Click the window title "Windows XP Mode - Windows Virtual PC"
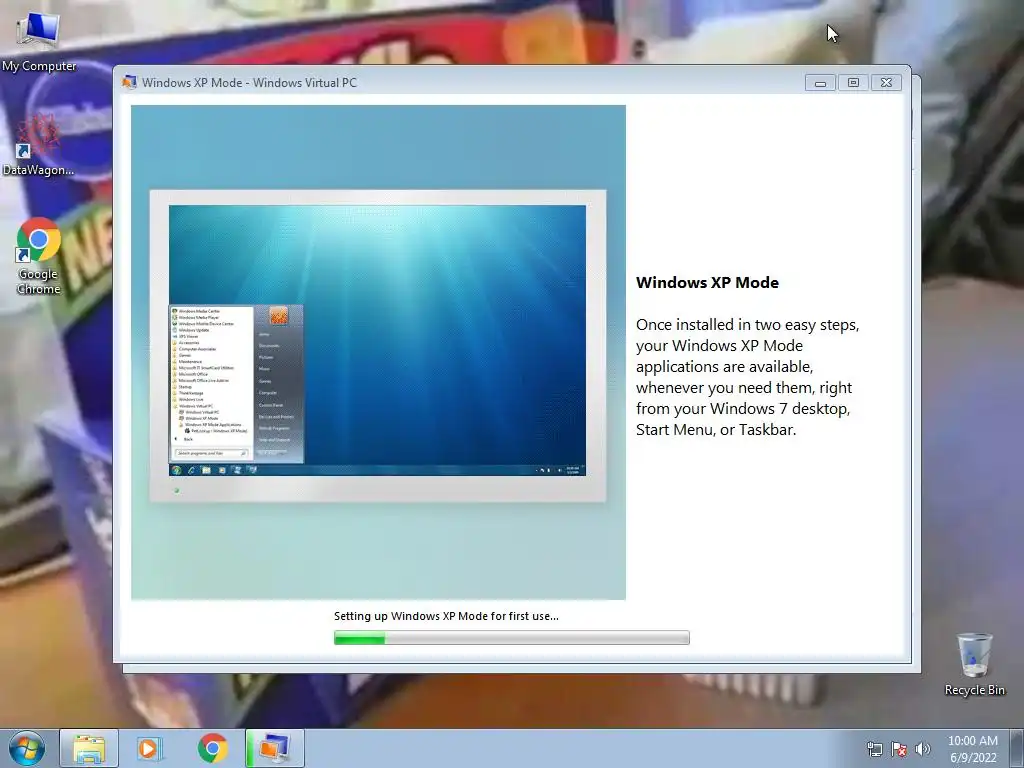Screen dimensions: 1024x768 [x=249, y=82]
